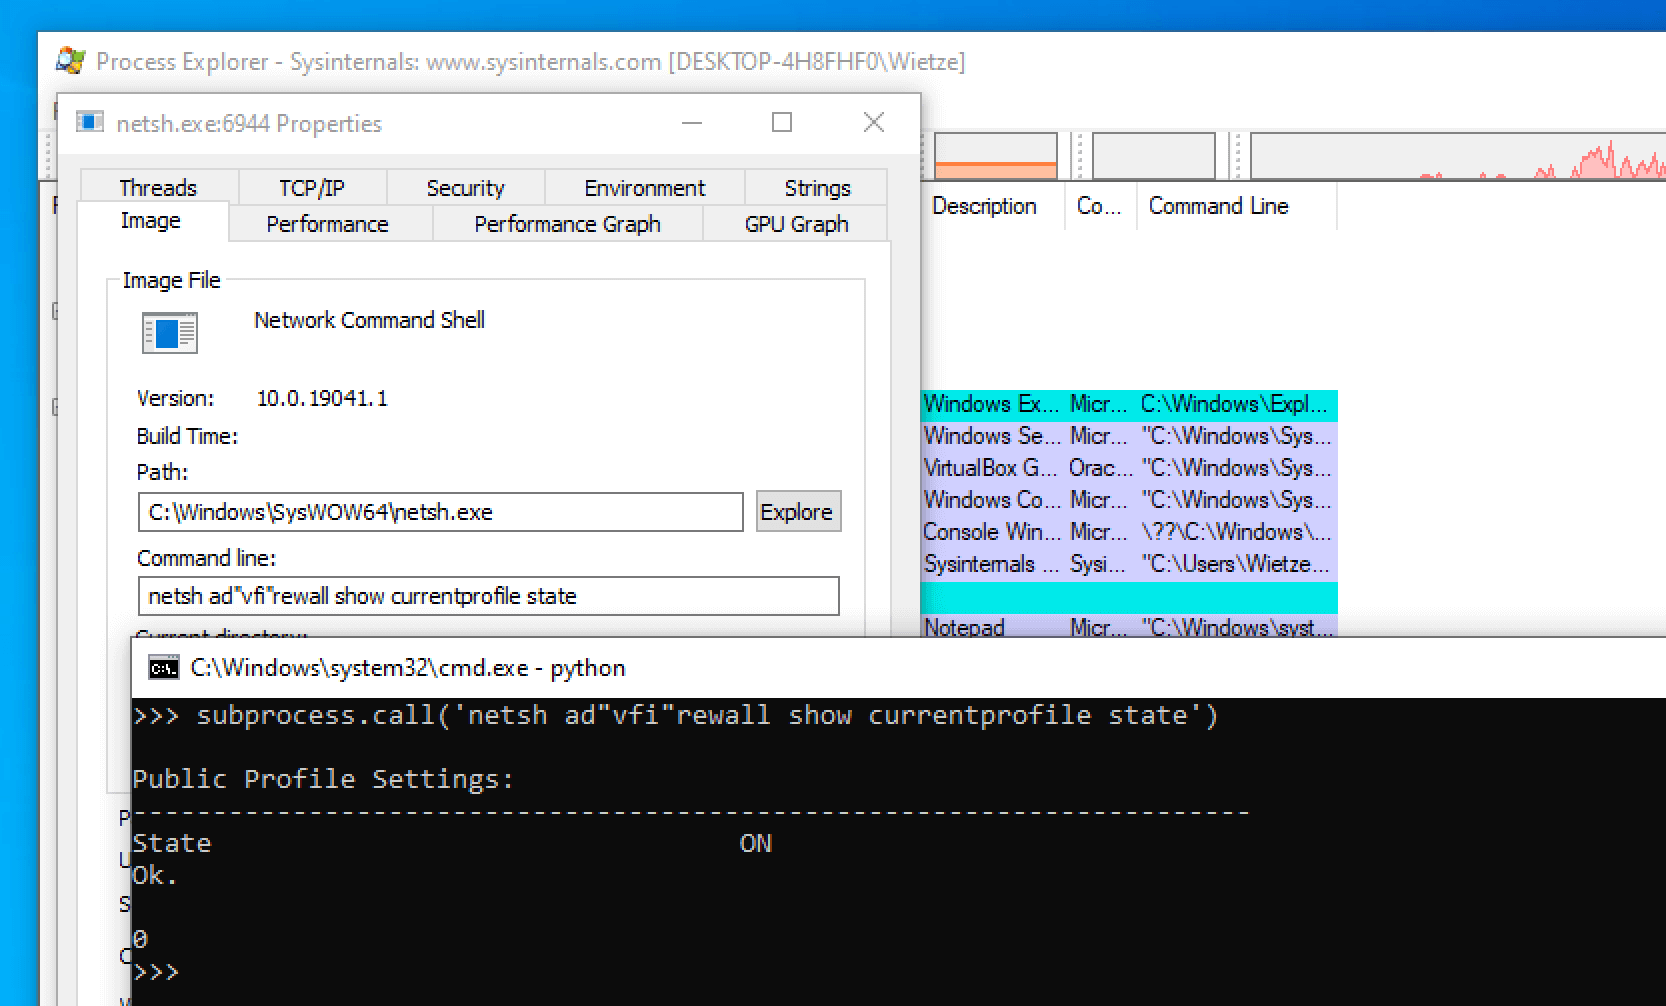This screenshot has width=1666, height=1006.
Task: Click the State ON line in console
Action: click(x=452, y=843)
